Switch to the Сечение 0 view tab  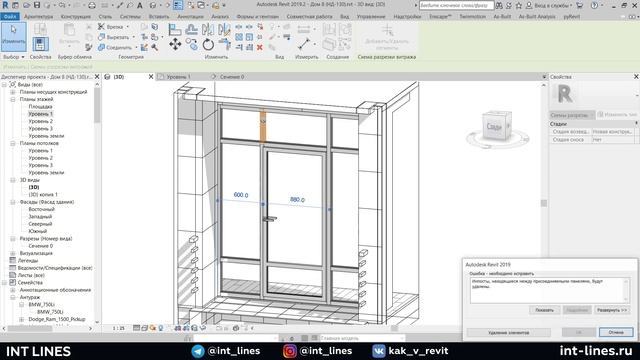(x=232, y=76)
